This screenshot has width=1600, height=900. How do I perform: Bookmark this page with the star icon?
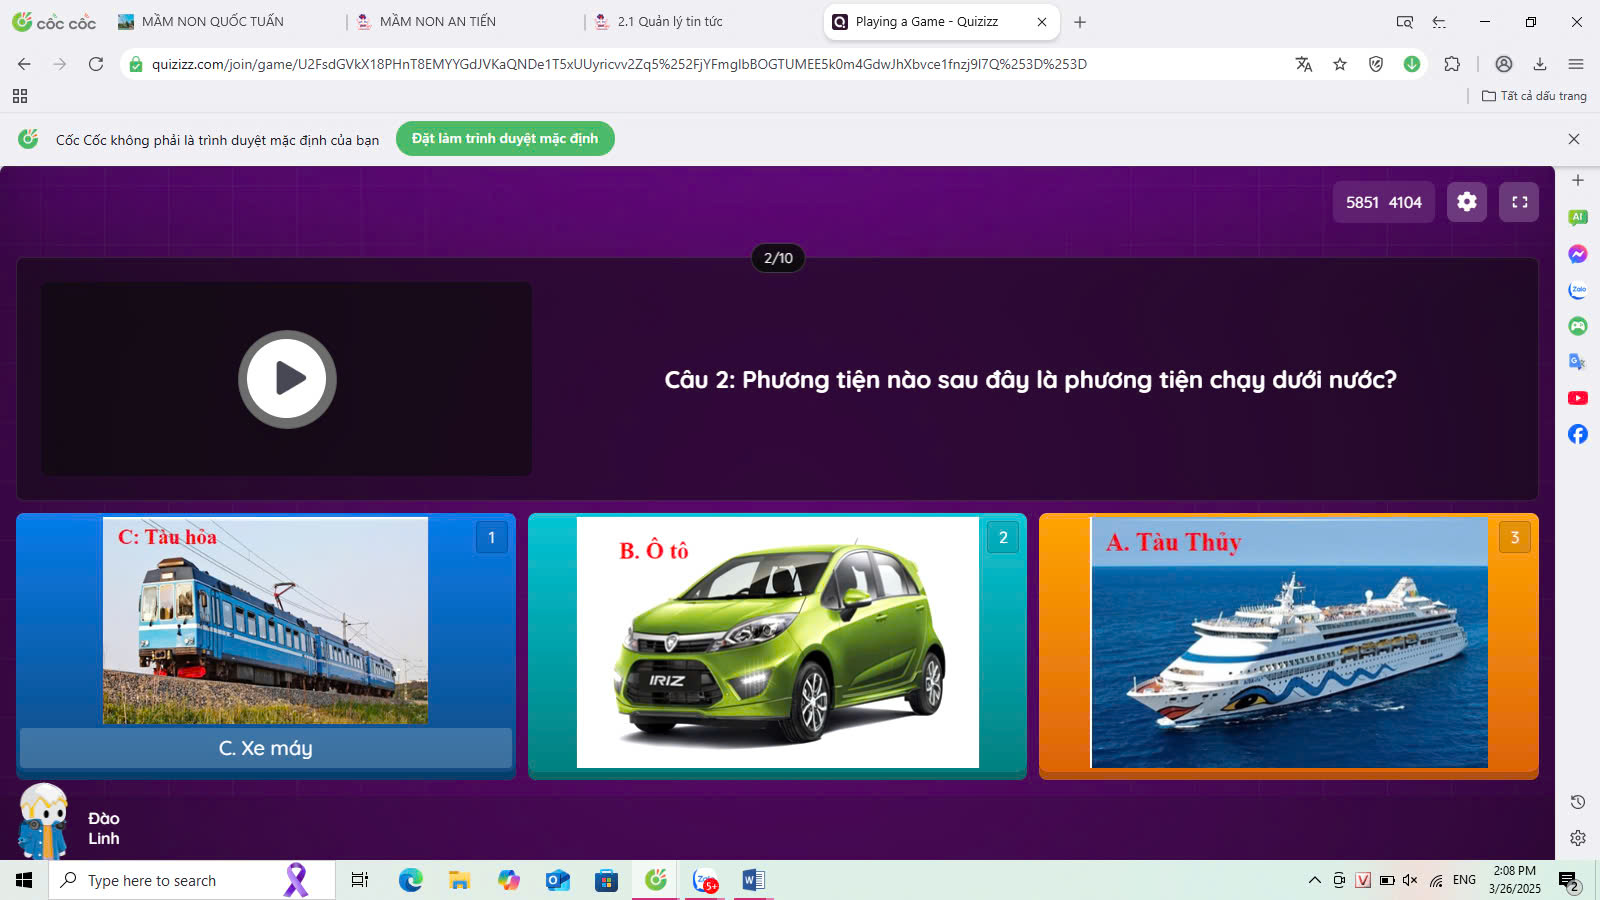click(1340, 64)
